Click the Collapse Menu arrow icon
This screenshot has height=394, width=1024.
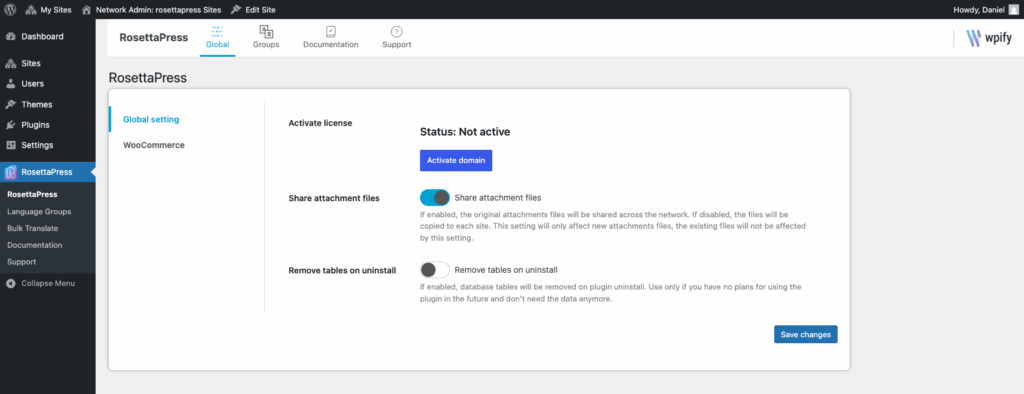click(10, 284)
